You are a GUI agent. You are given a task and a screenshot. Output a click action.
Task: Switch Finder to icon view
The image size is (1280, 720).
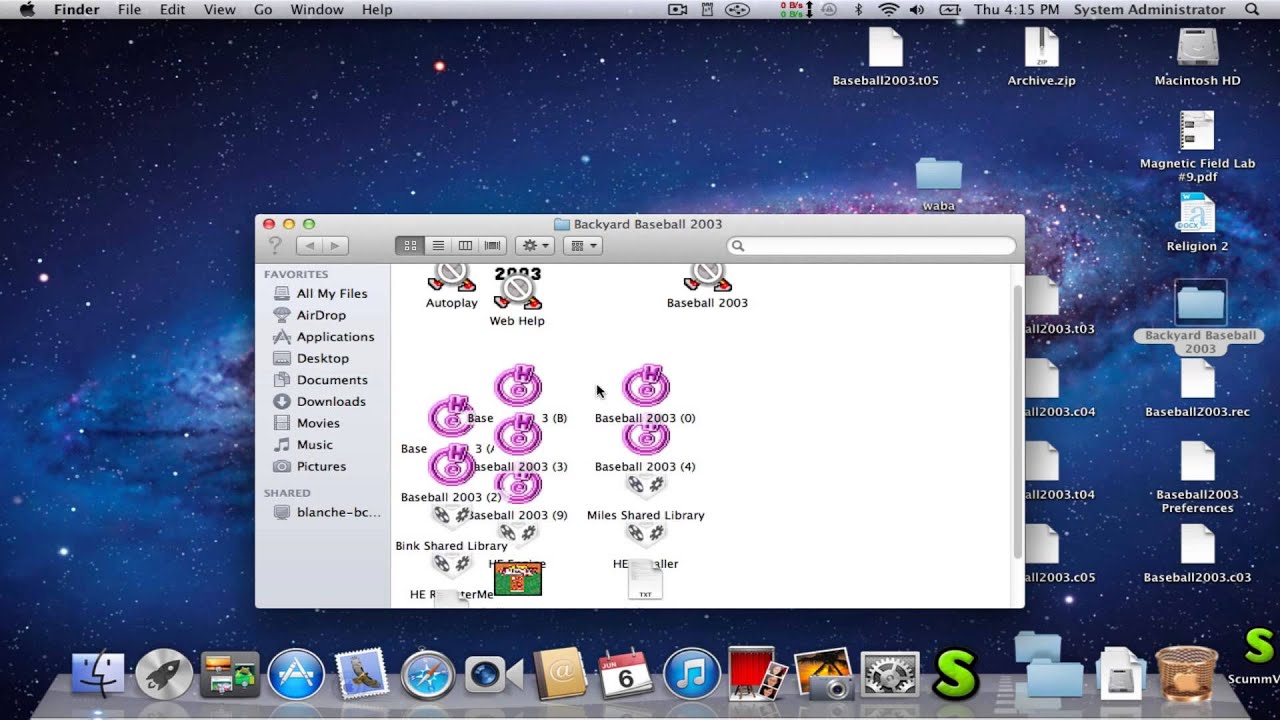coord(410,245)
